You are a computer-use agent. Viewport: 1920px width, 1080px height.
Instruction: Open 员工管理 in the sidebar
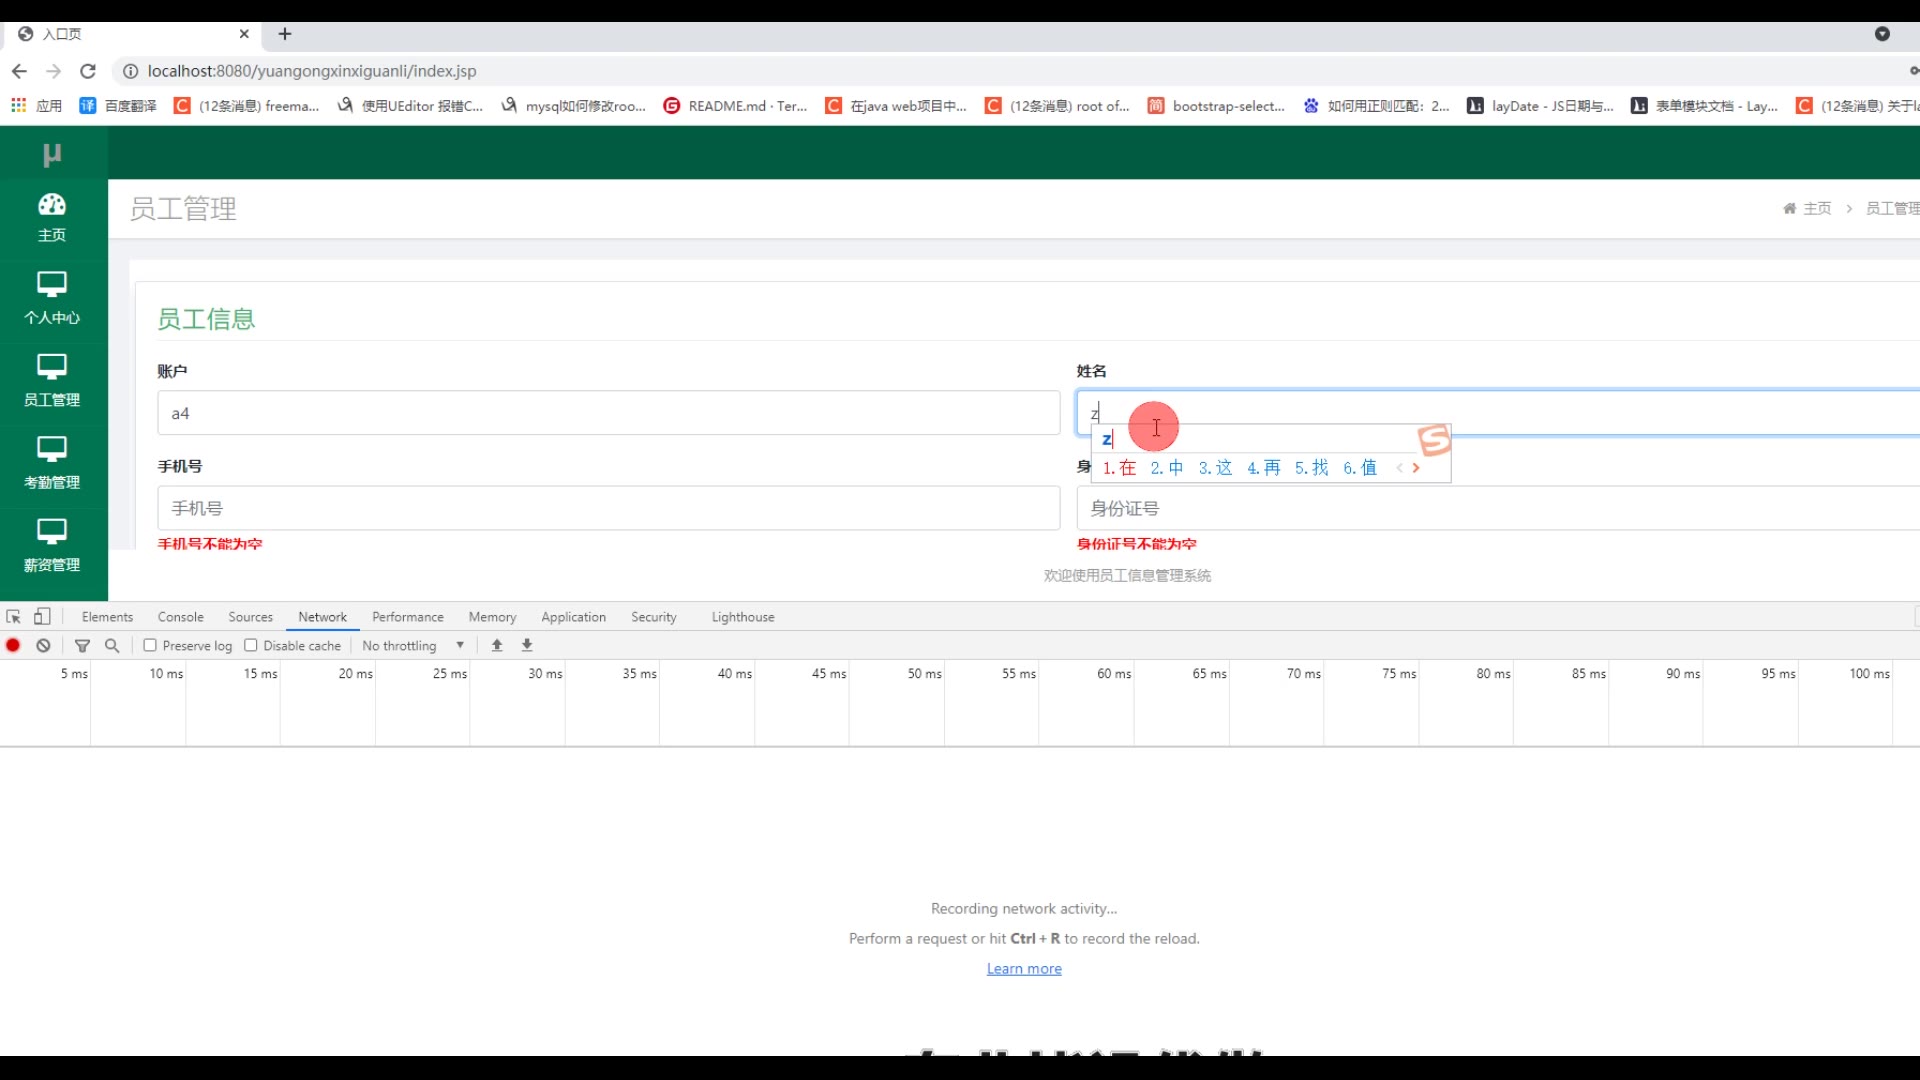coord(52,380)
